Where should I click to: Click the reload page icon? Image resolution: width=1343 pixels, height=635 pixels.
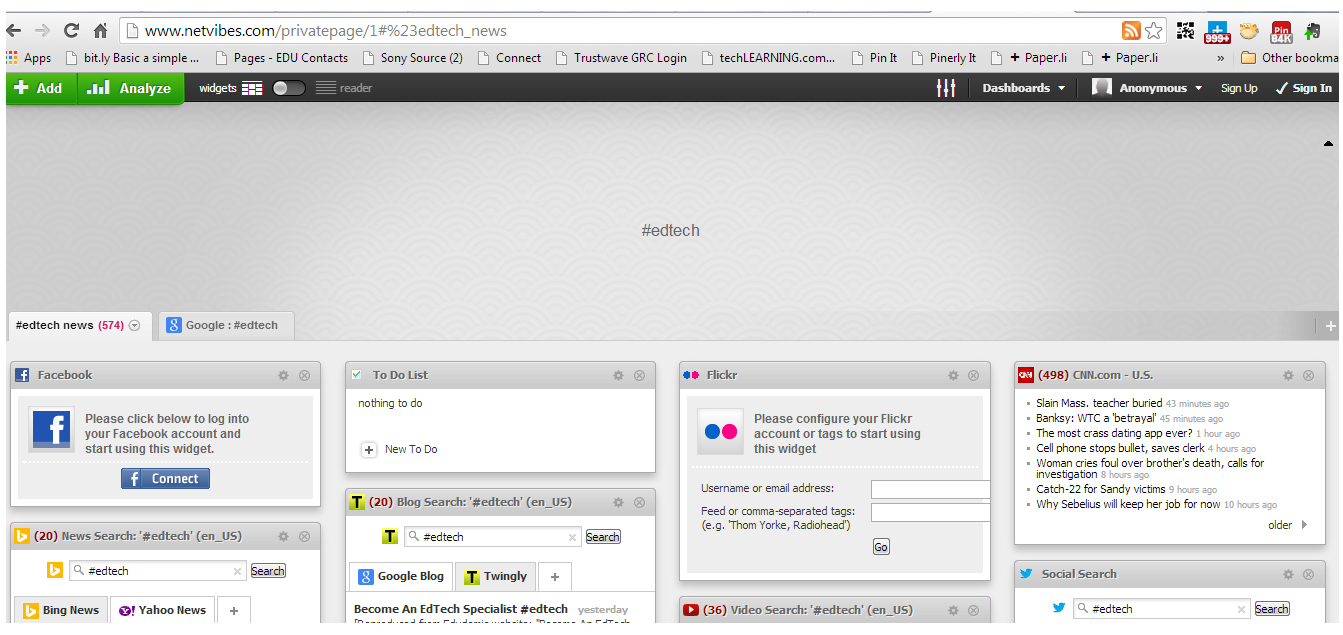pos(71,30)
